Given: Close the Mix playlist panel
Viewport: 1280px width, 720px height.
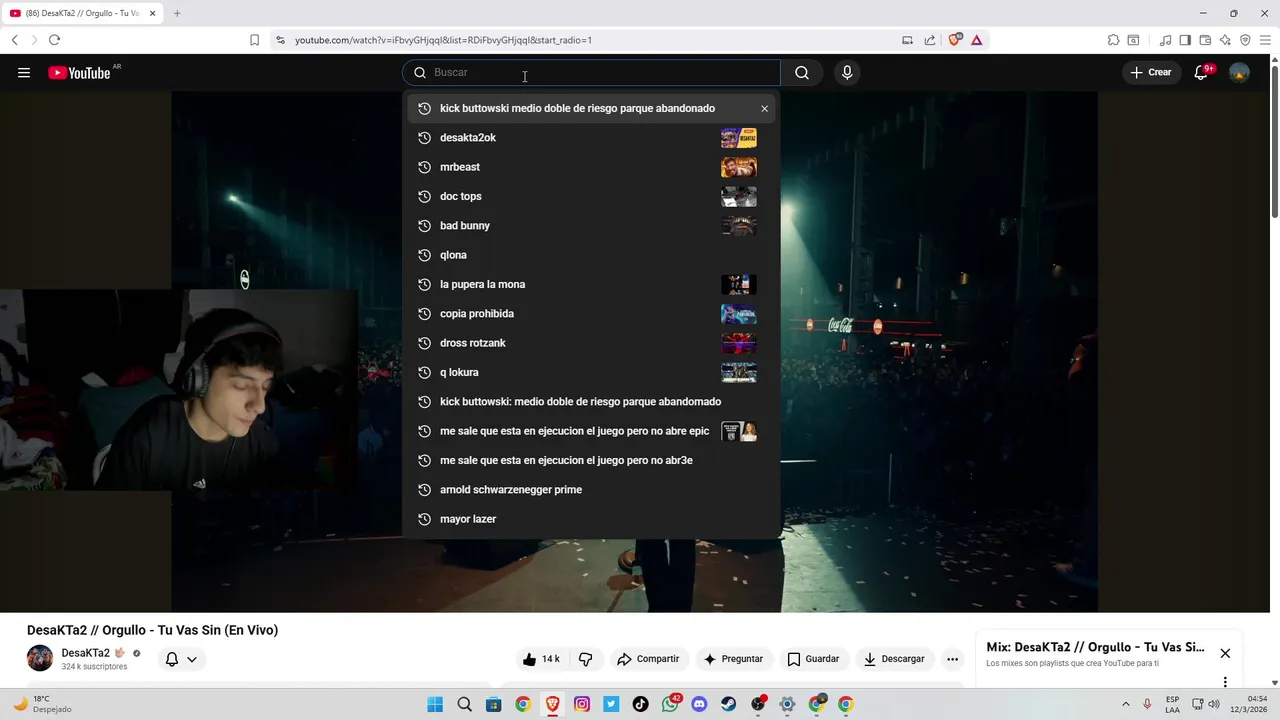Looking at the screenshot, I should click(1225, 653).
